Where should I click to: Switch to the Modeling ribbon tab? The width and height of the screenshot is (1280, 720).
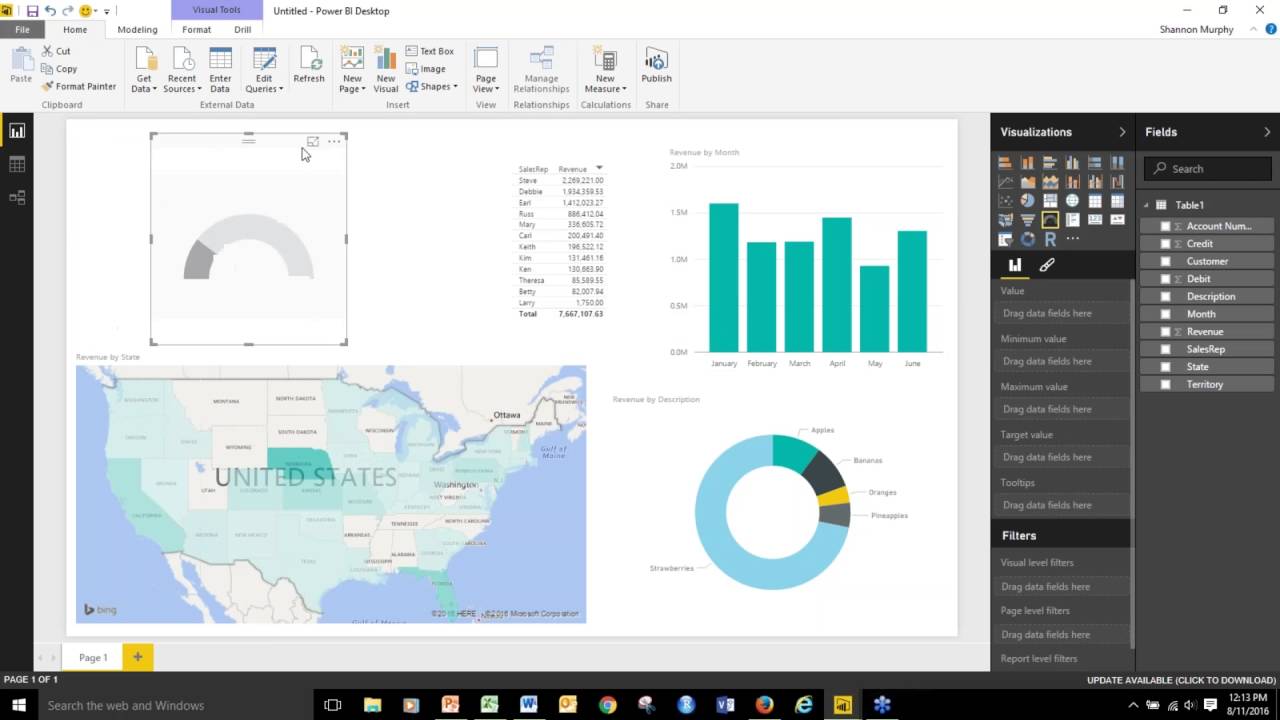(x=137, y=30)
